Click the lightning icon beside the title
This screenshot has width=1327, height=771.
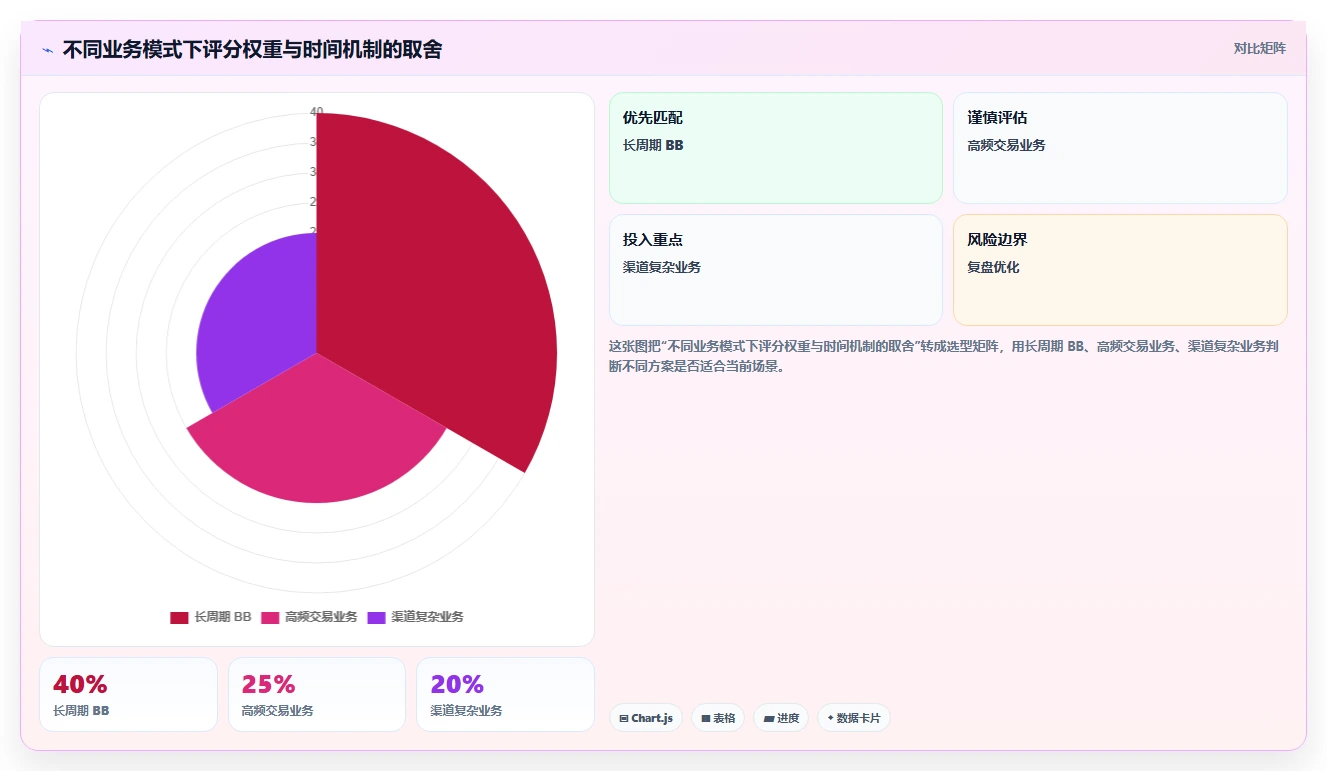pyautogui.click(x=47, y=50)
